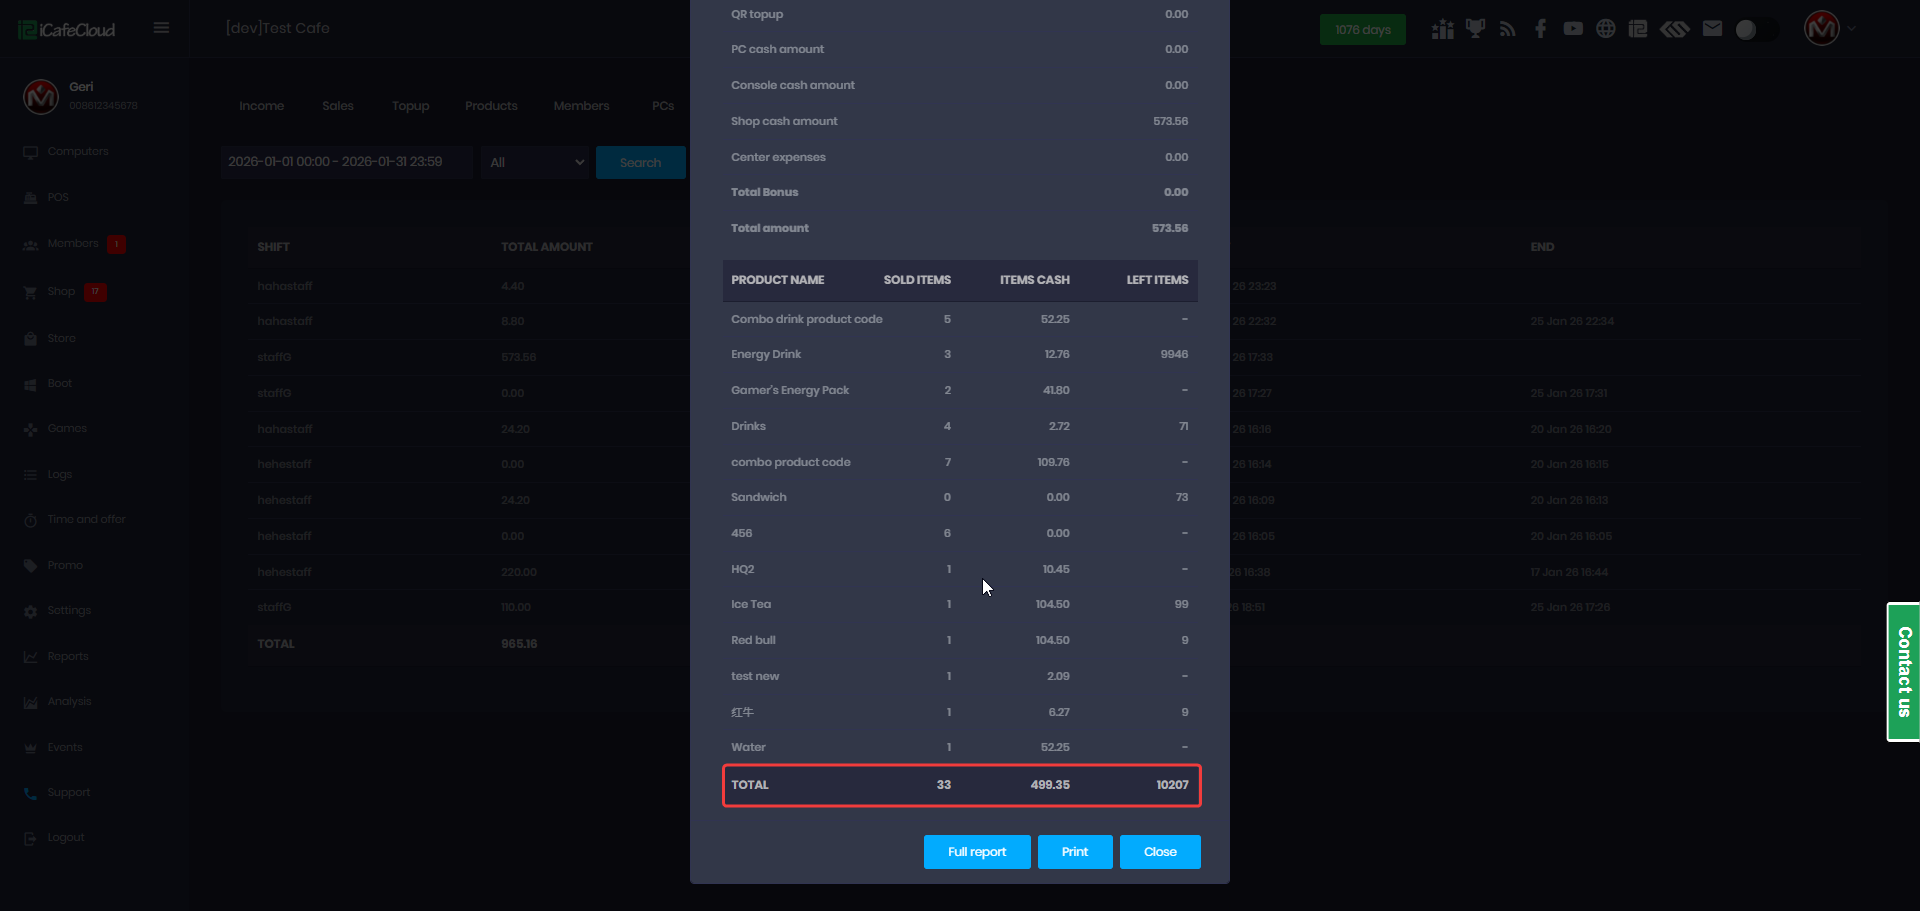
Task: Open Computers in the sidebar
Action: click(x=77, y=152)
